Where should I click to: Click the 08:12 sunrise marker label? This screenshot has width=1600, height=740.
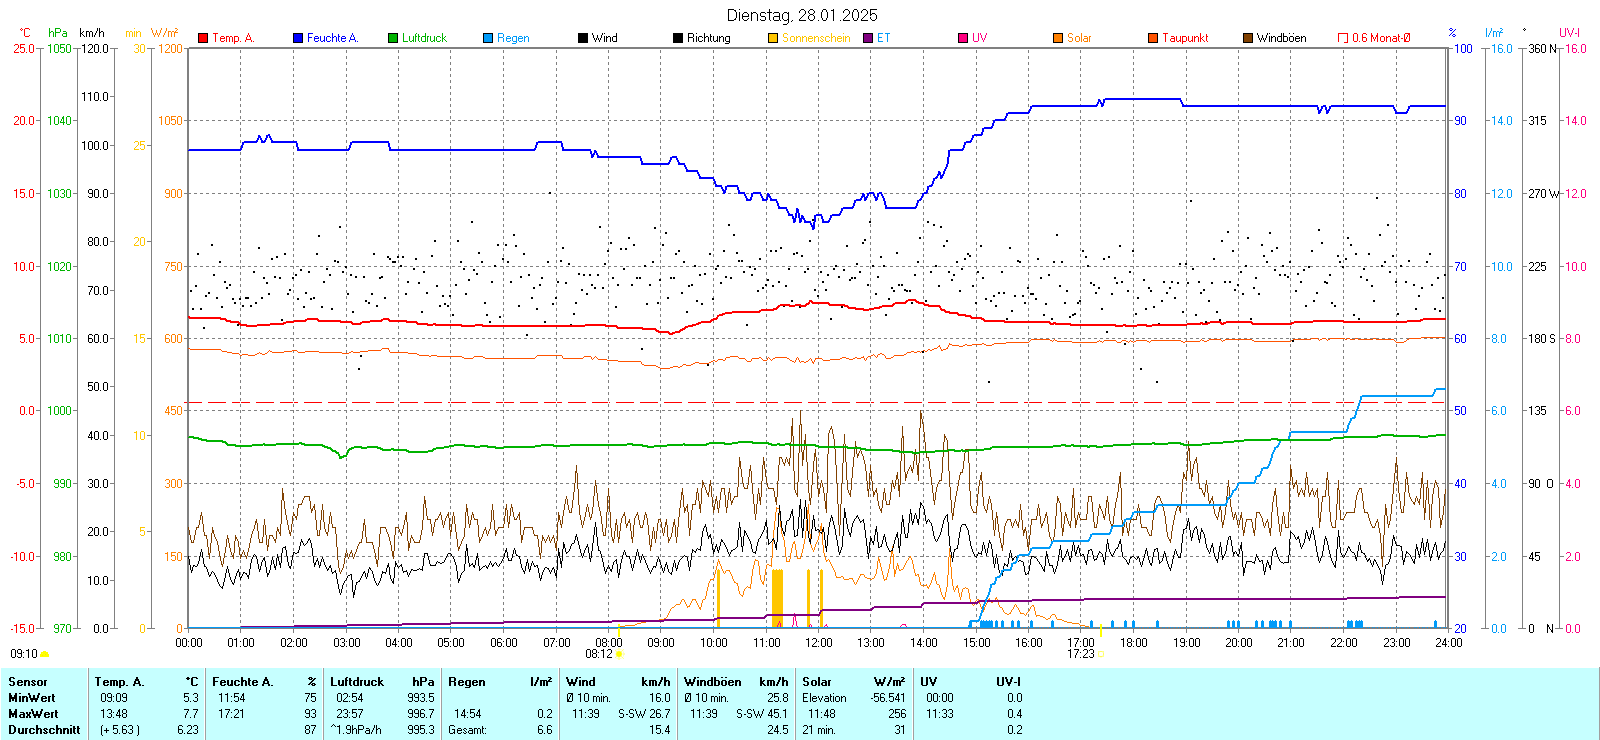[x=598, y=654]
